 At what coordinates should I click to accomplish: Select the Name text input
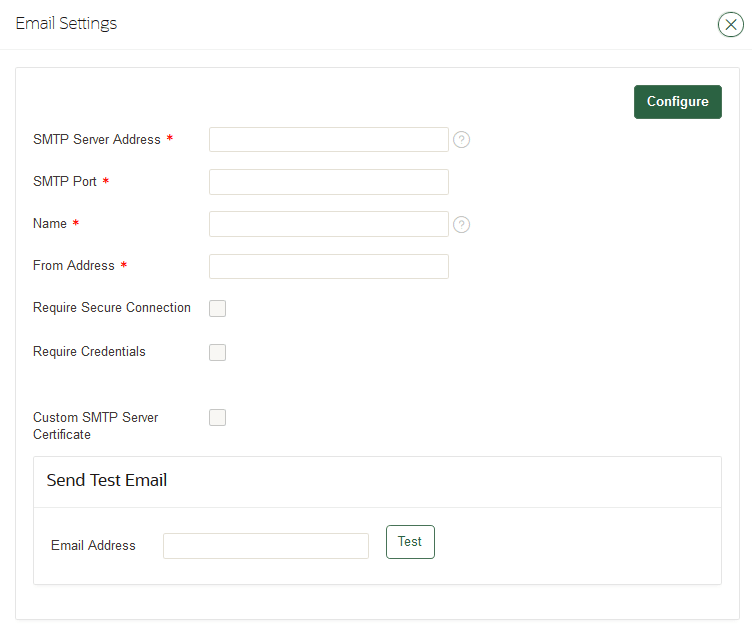[328, 224]
